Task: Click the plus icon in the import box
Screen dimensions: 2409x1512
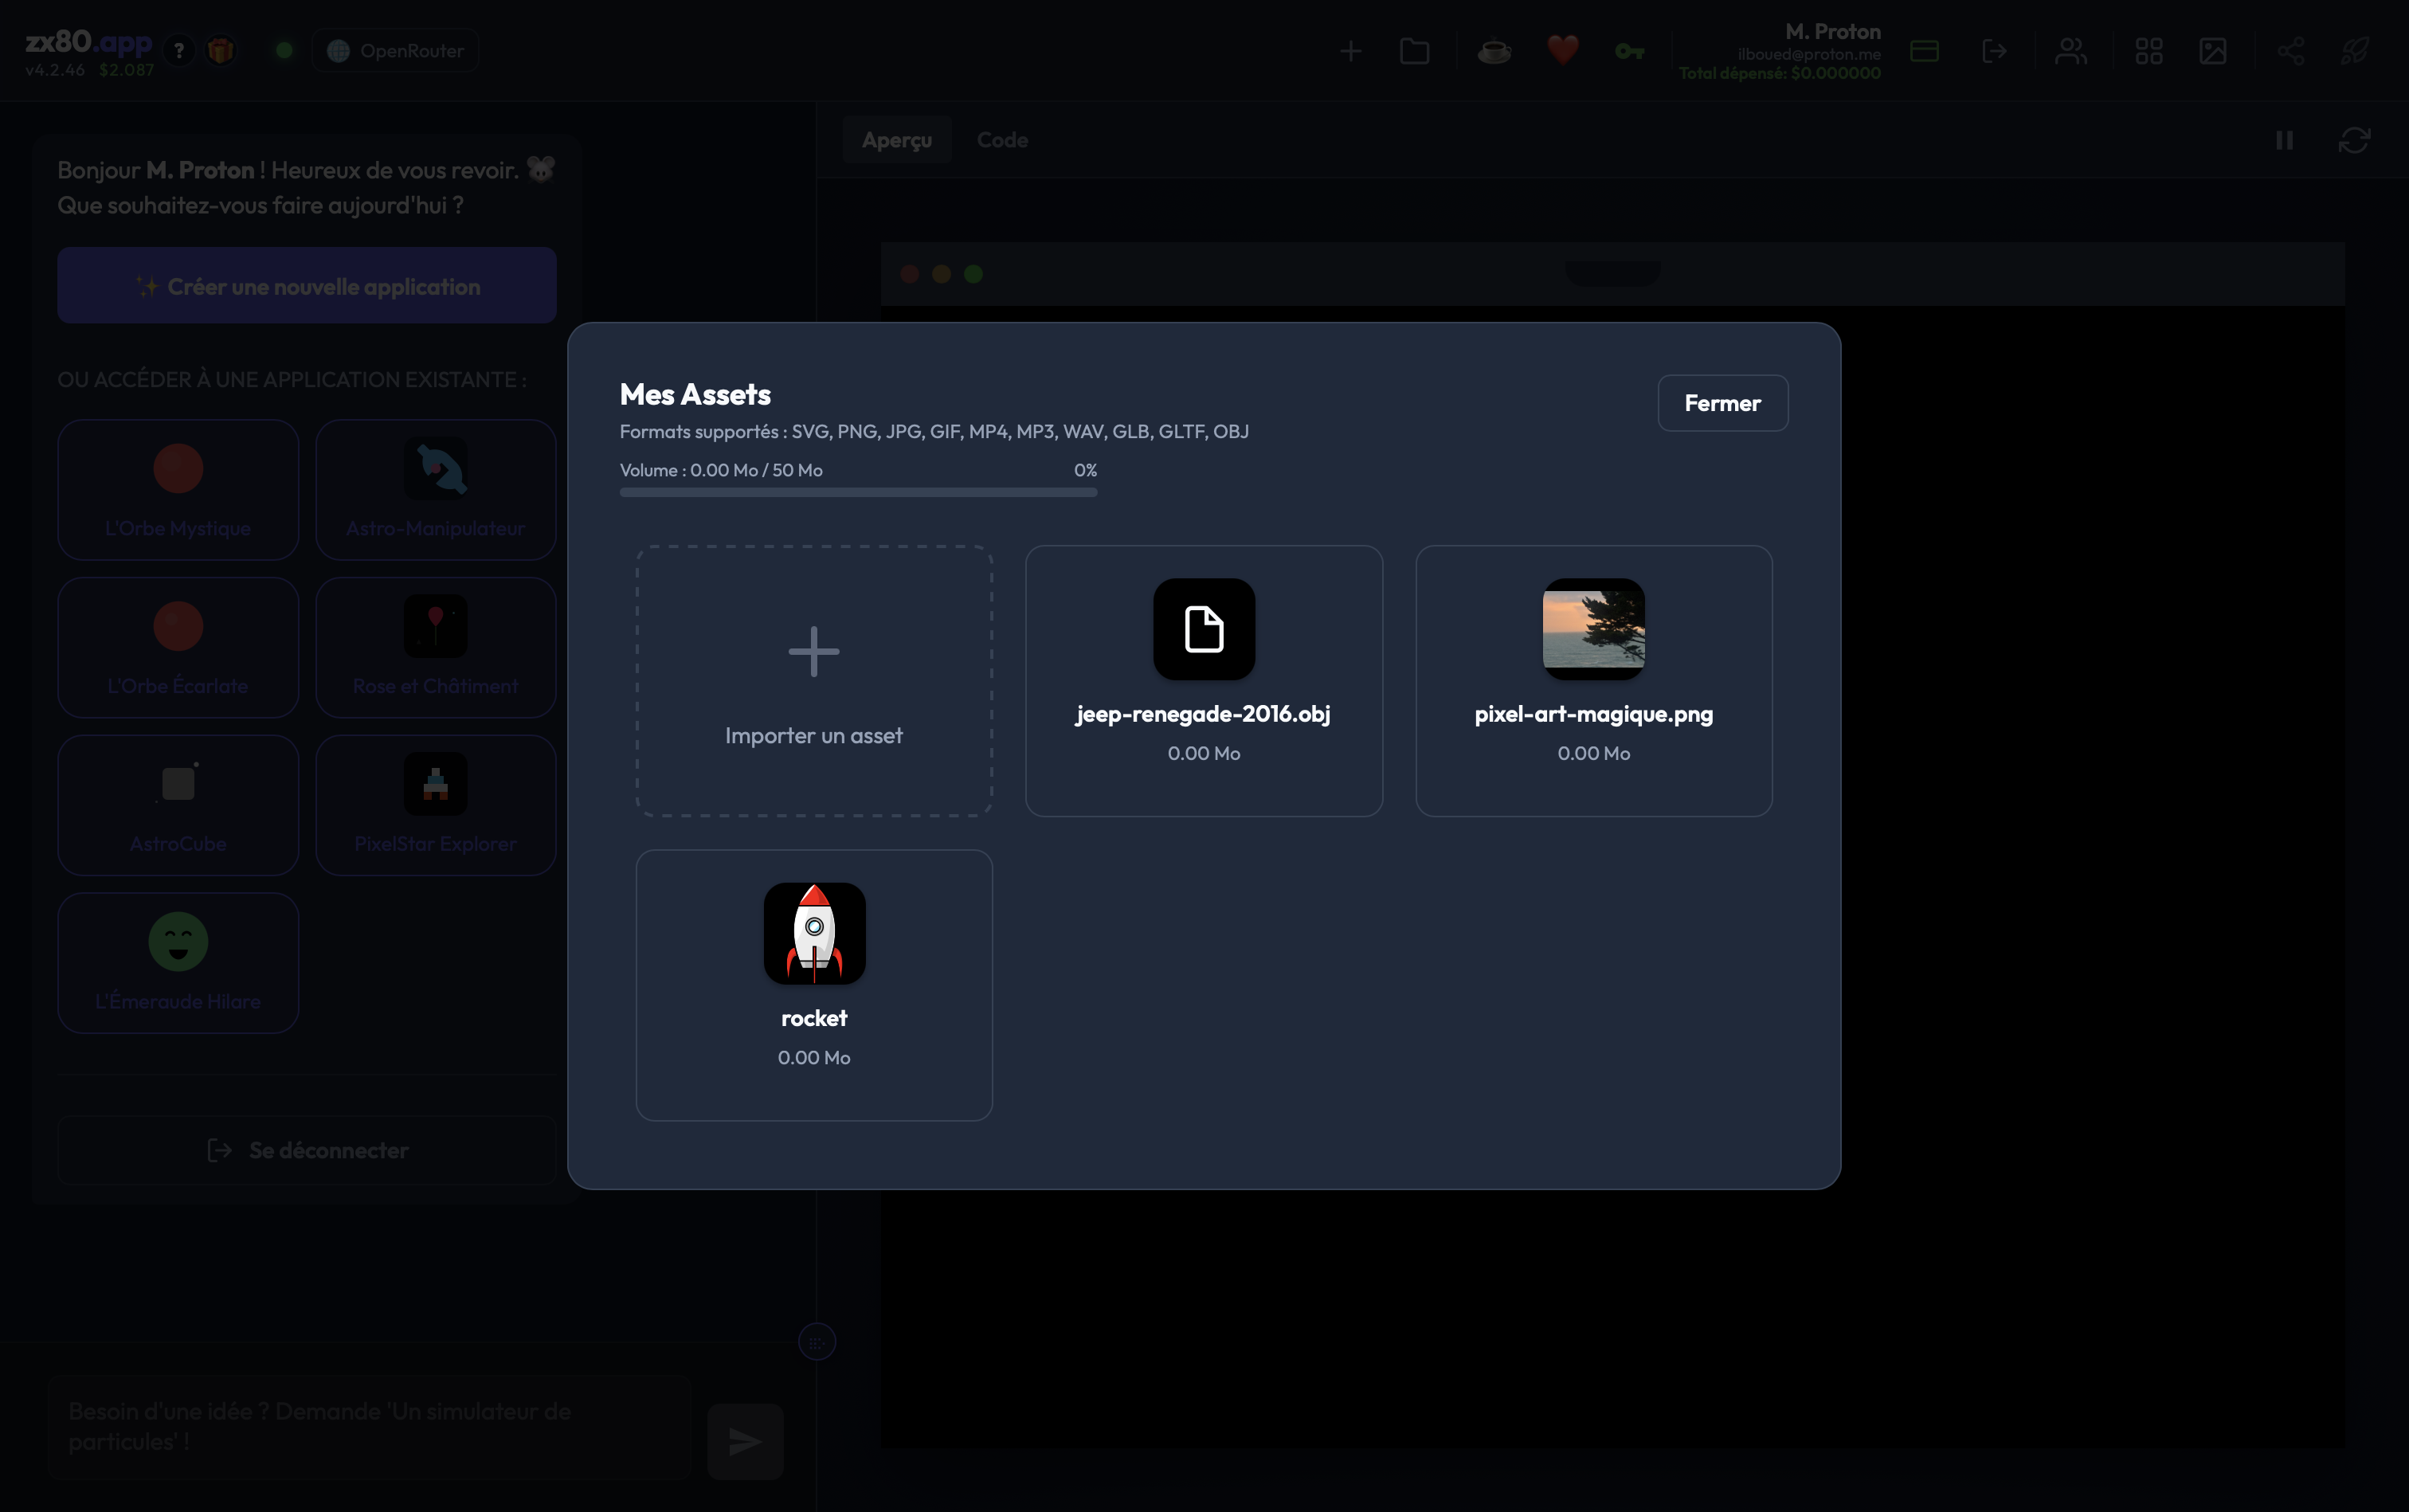Action: [x=814, y=652]
